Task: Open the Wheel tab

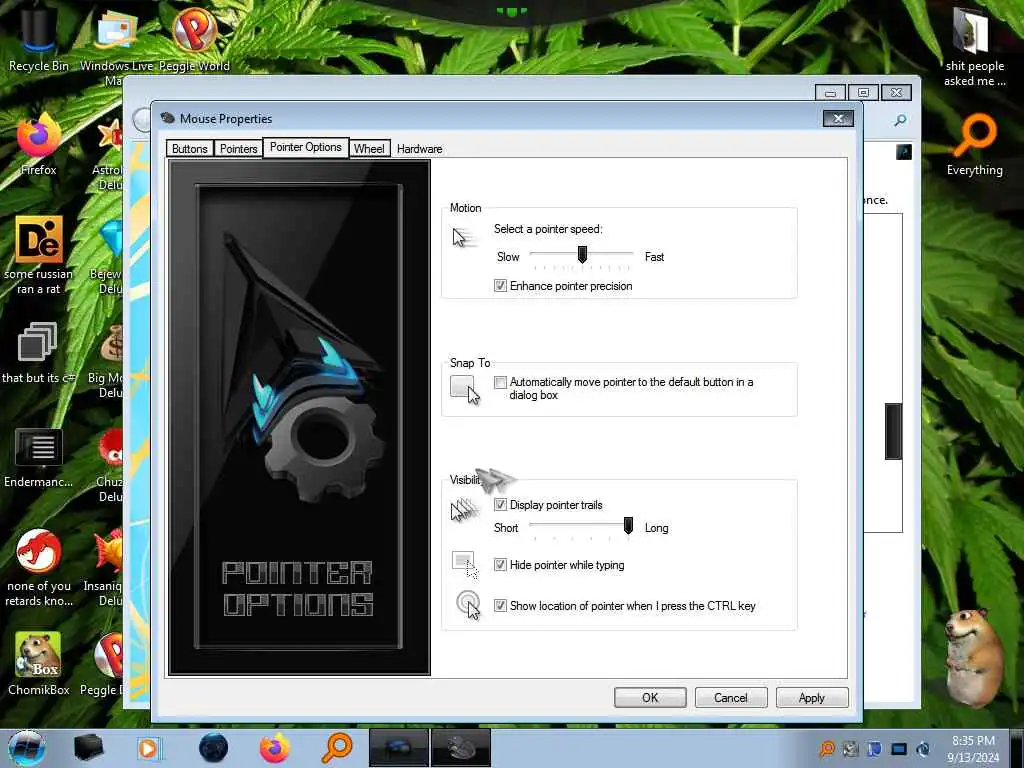Action: (x=369, y=148)
